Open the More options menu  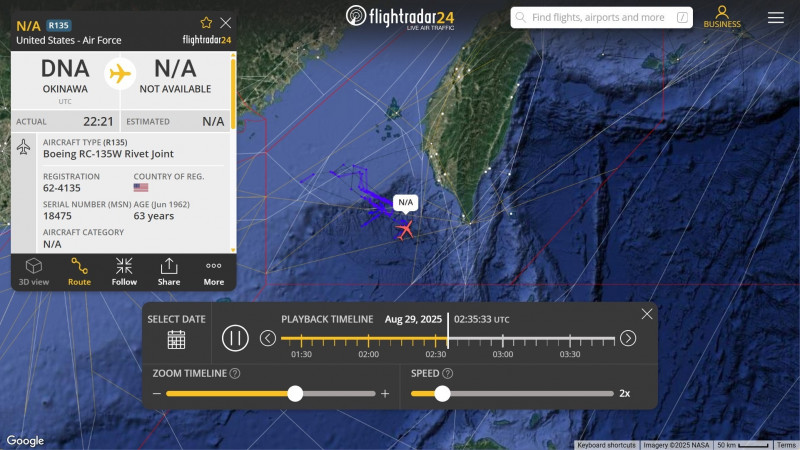point(214,272)
